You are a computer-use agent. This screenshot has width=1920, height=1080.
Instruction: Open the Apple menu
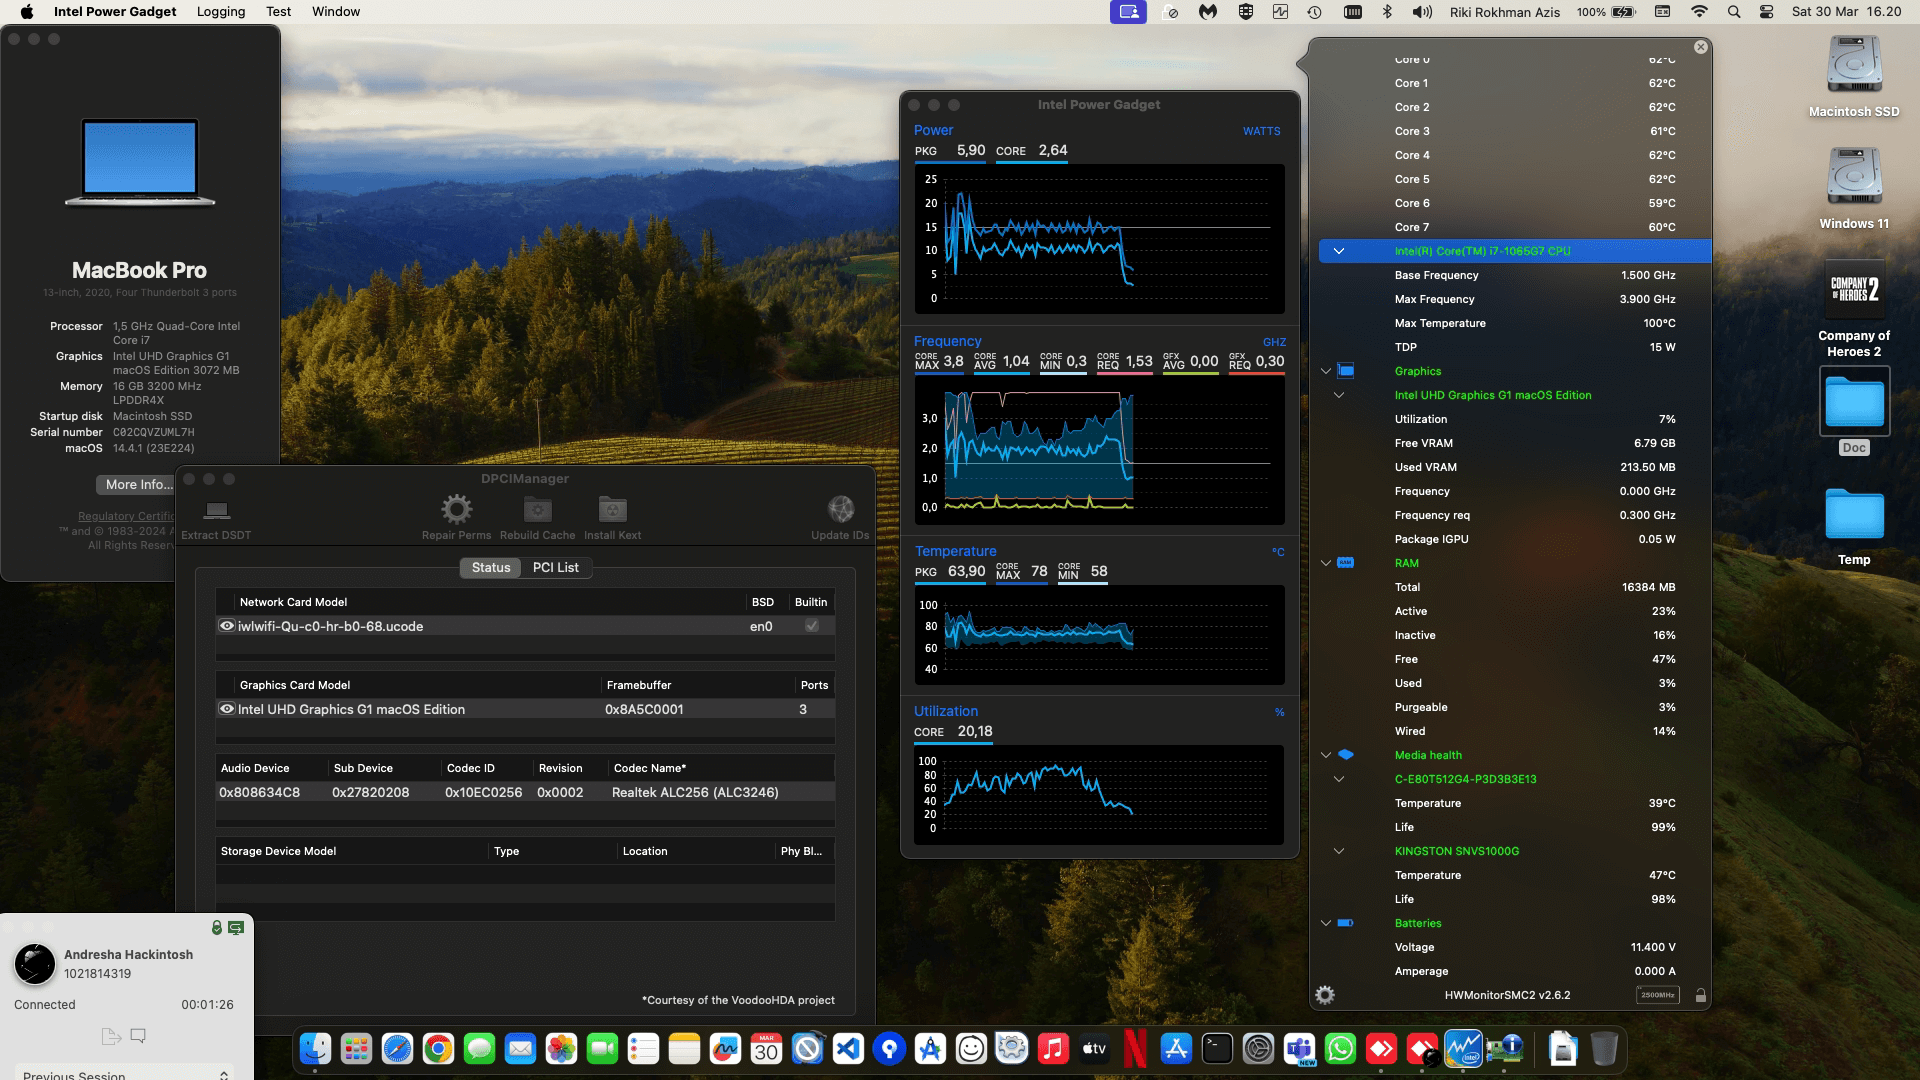coord(27,12)
